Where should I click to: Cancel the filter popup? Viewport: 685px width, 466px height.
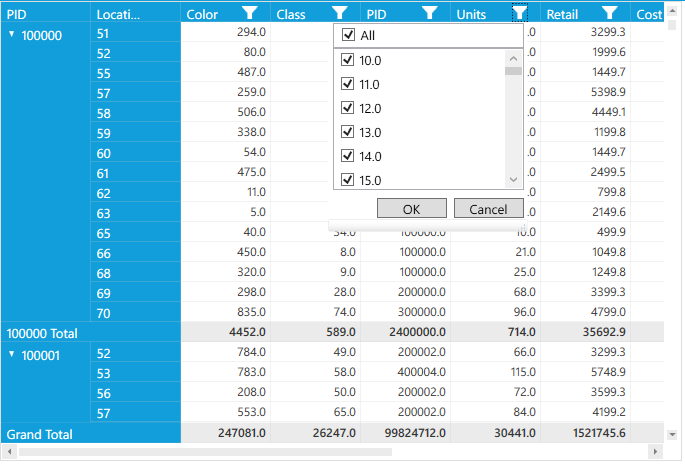coord(488,209)
